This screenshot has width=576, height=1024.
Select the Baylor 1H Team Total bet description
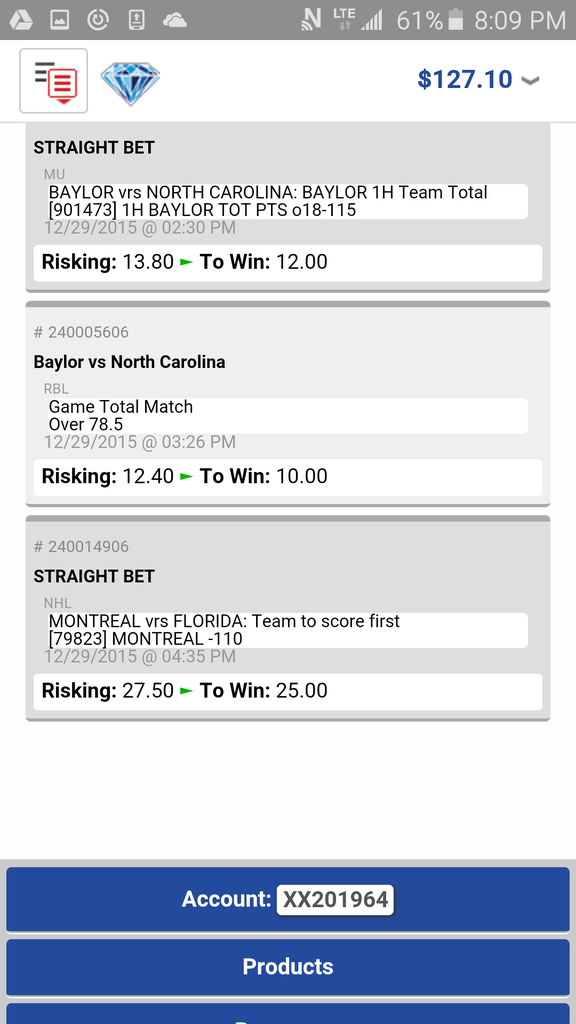point(287,201)
